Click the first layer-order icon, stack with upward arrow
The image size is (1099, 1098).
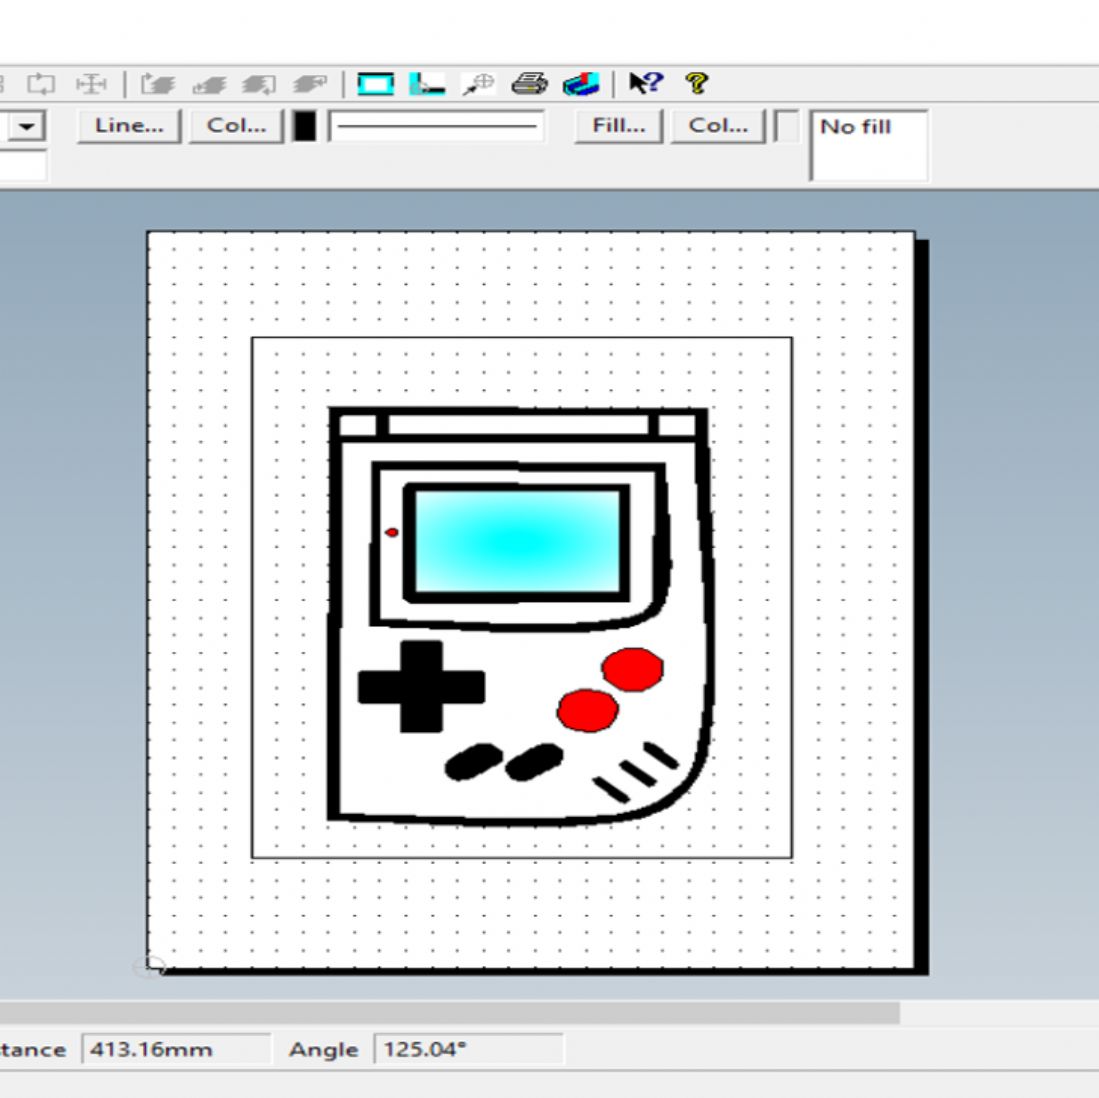pyautogui.click(x=158, y=84)
